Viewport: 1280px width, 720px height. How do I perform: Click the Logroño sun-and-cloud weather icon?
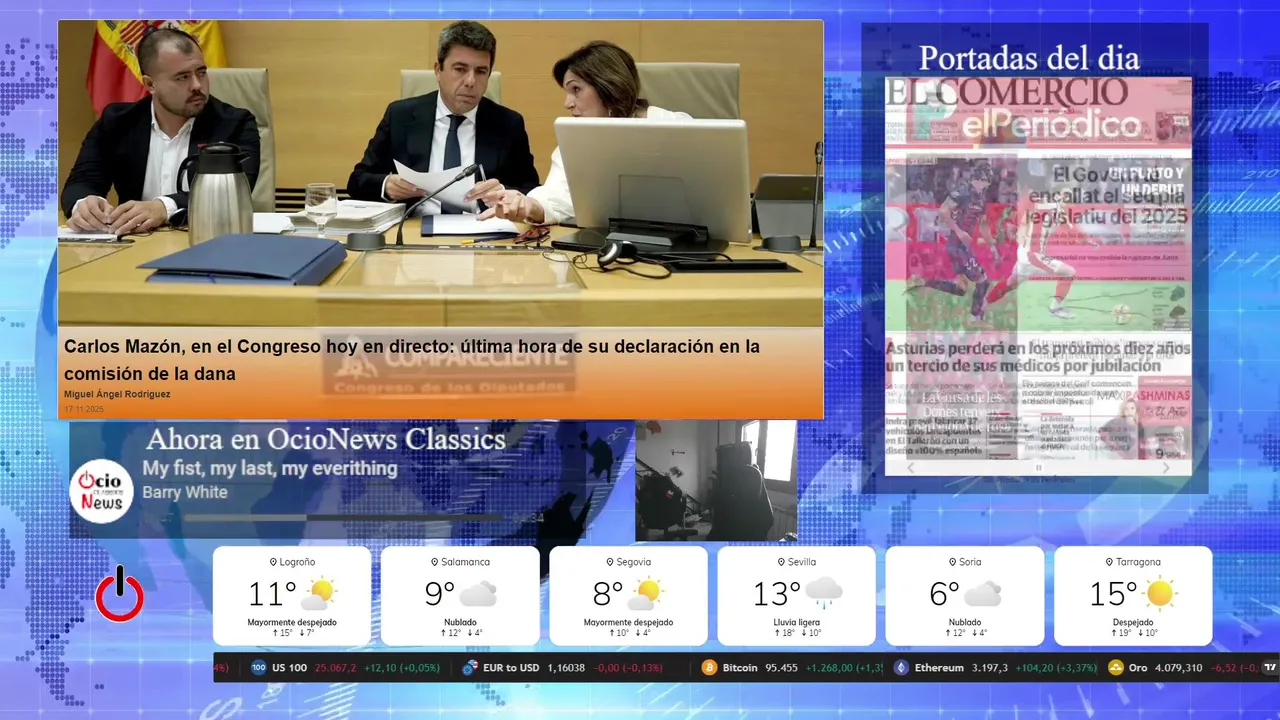[x=319, y=594]
